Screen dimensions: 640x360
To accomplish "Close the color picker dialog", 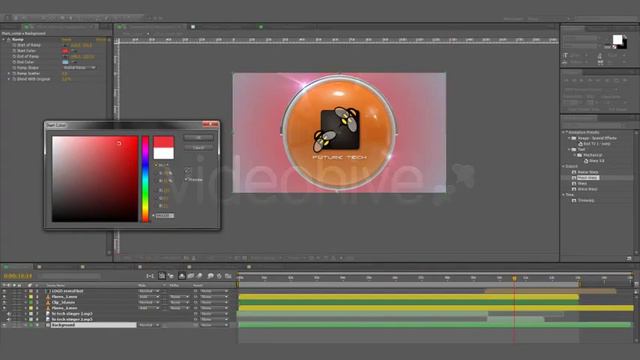I will pyautogui.click(x=211, y=124).
